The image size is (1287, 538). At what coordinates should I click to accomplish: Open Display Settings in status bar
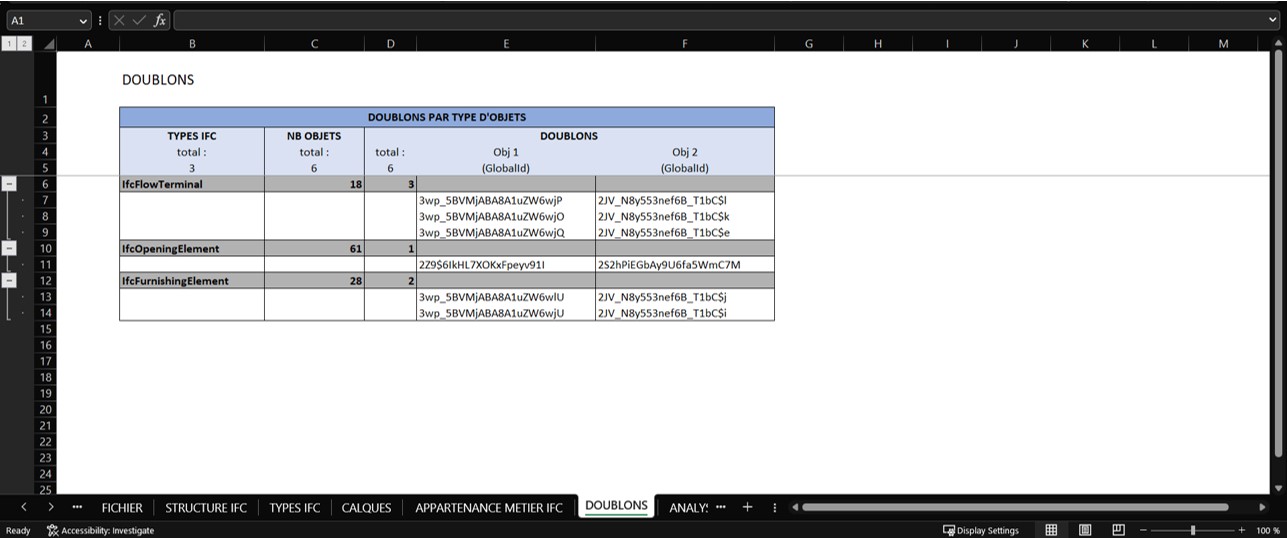tap(981, 530)
